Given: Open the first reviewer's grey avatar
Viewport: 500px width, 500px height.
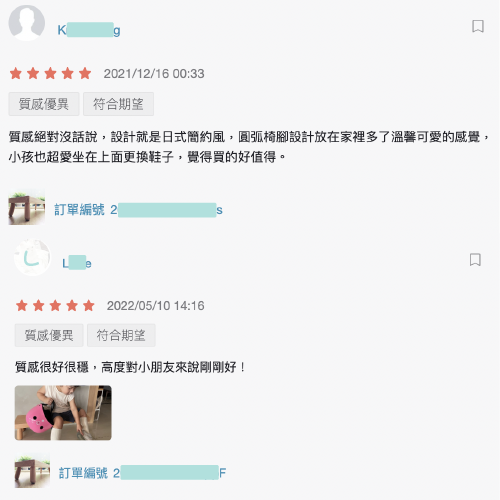Looking at the screenshot, I should pos(27,23).
